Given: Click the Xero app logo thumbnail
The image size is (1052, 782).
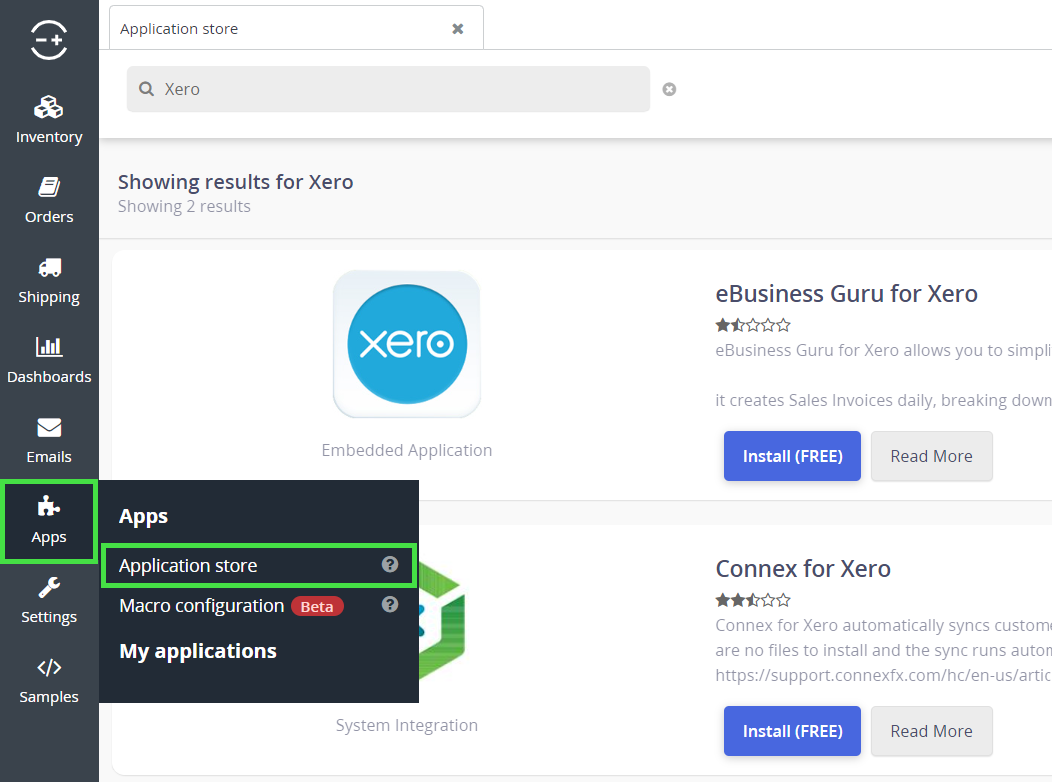Looking at the screenshot, I should click(407, 344).
